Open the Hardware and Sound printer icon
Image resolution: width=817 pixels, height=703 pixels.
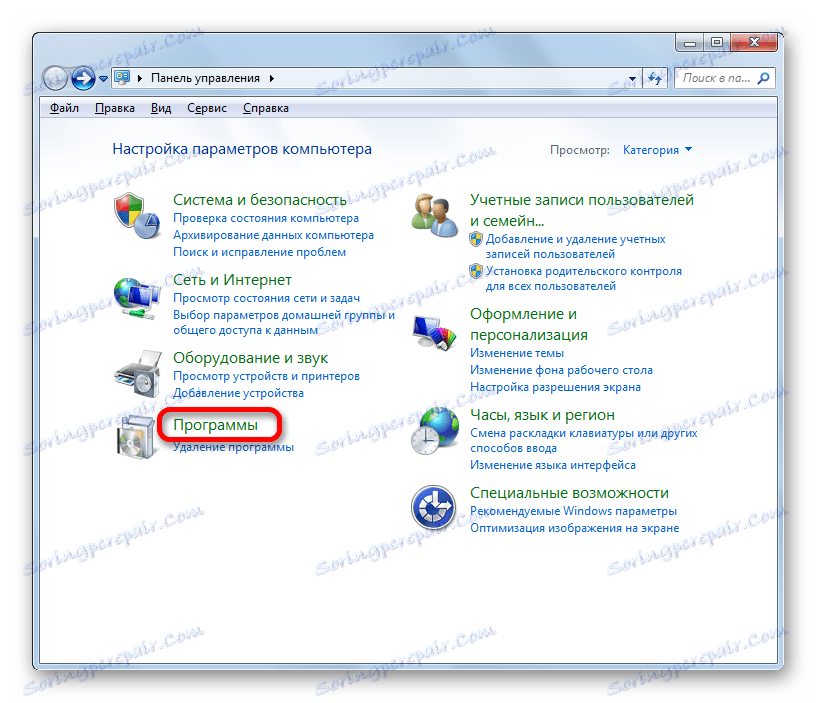click(138, 374)
